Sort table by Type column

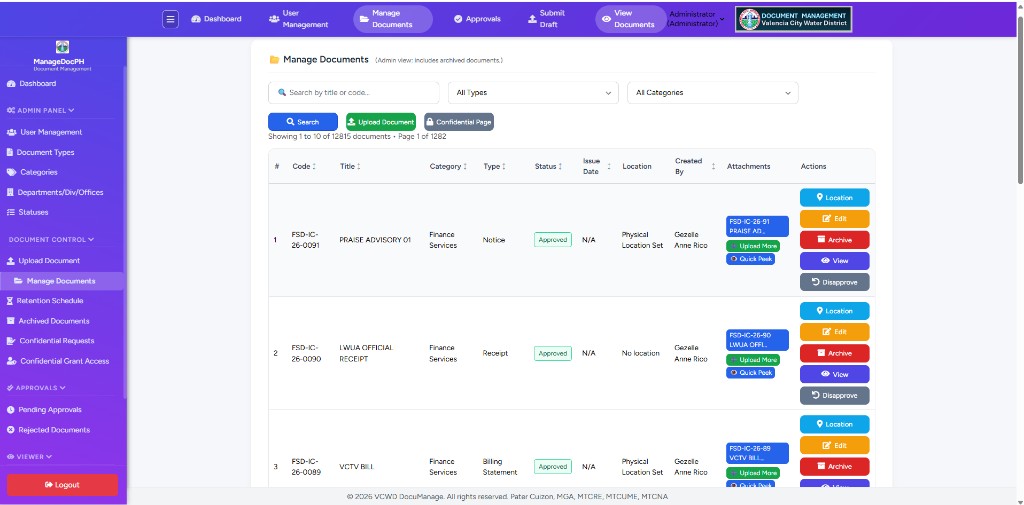[x=494, y=167]
